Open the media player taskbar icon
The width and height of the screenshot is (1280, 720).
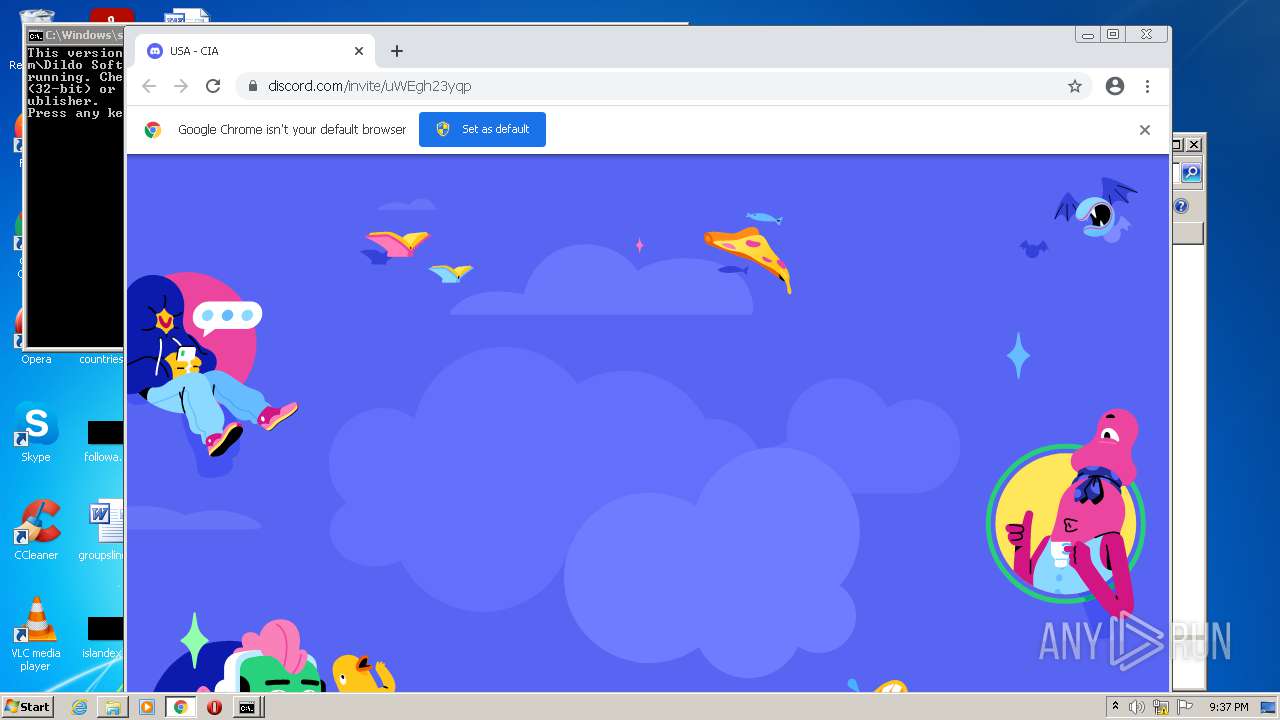[147, 707]
